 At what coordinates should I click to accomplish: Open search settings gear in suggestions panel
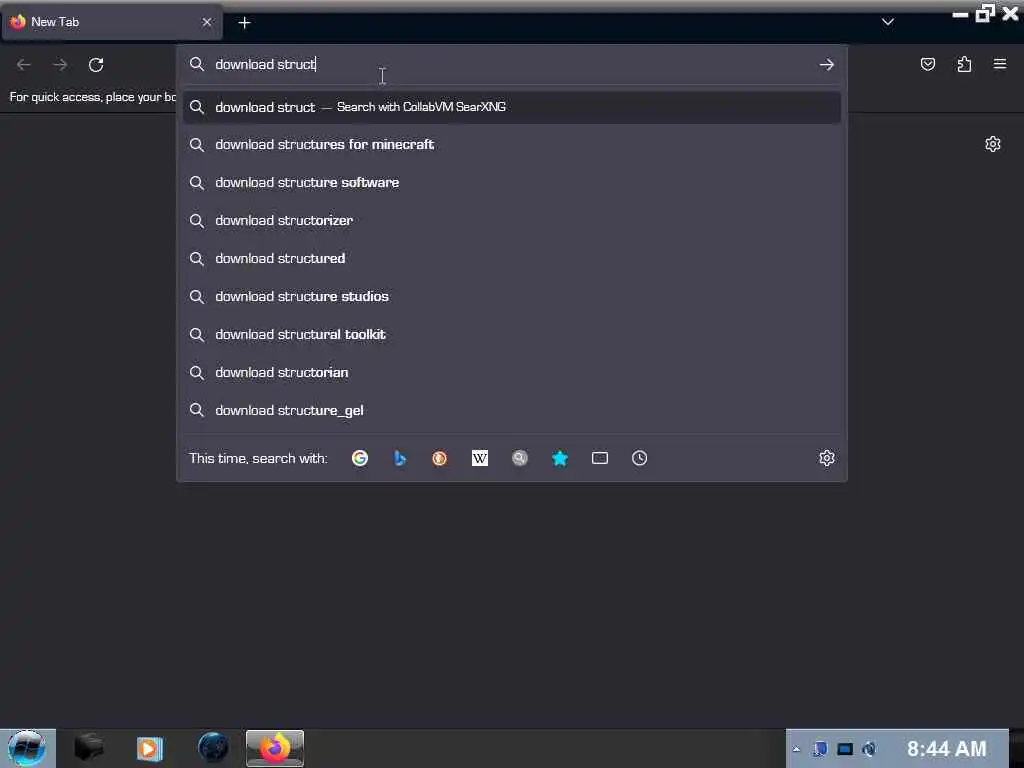[x=827, y=458]
